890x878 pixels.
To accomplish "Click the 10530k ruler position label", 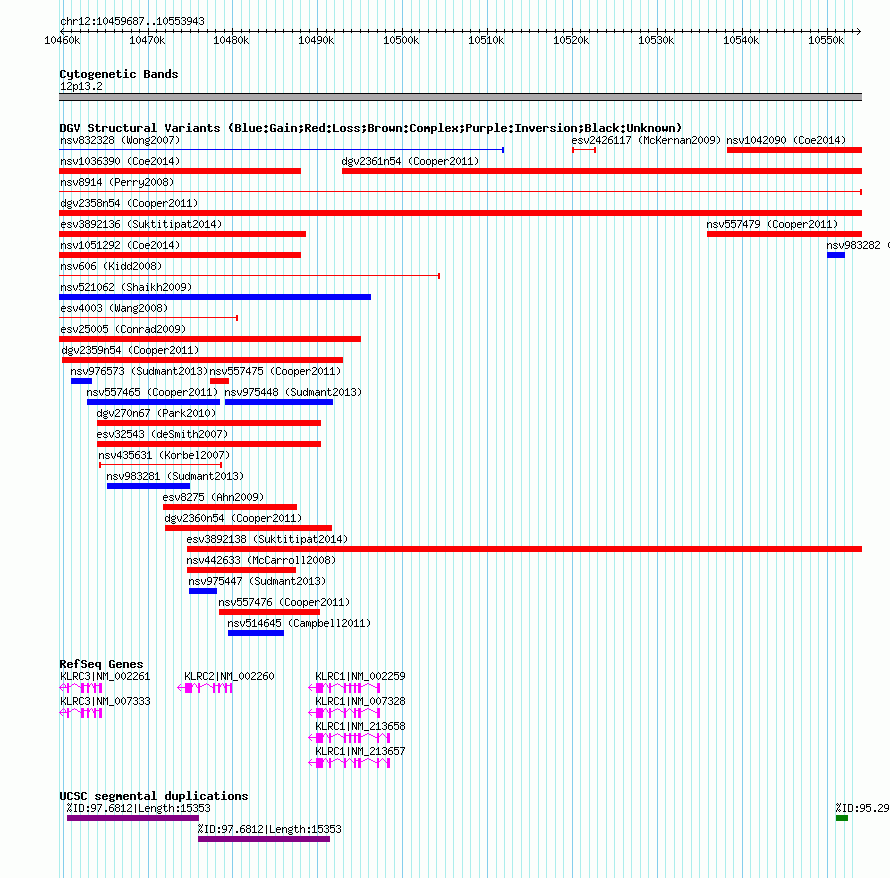I will [x=656, y=40].
